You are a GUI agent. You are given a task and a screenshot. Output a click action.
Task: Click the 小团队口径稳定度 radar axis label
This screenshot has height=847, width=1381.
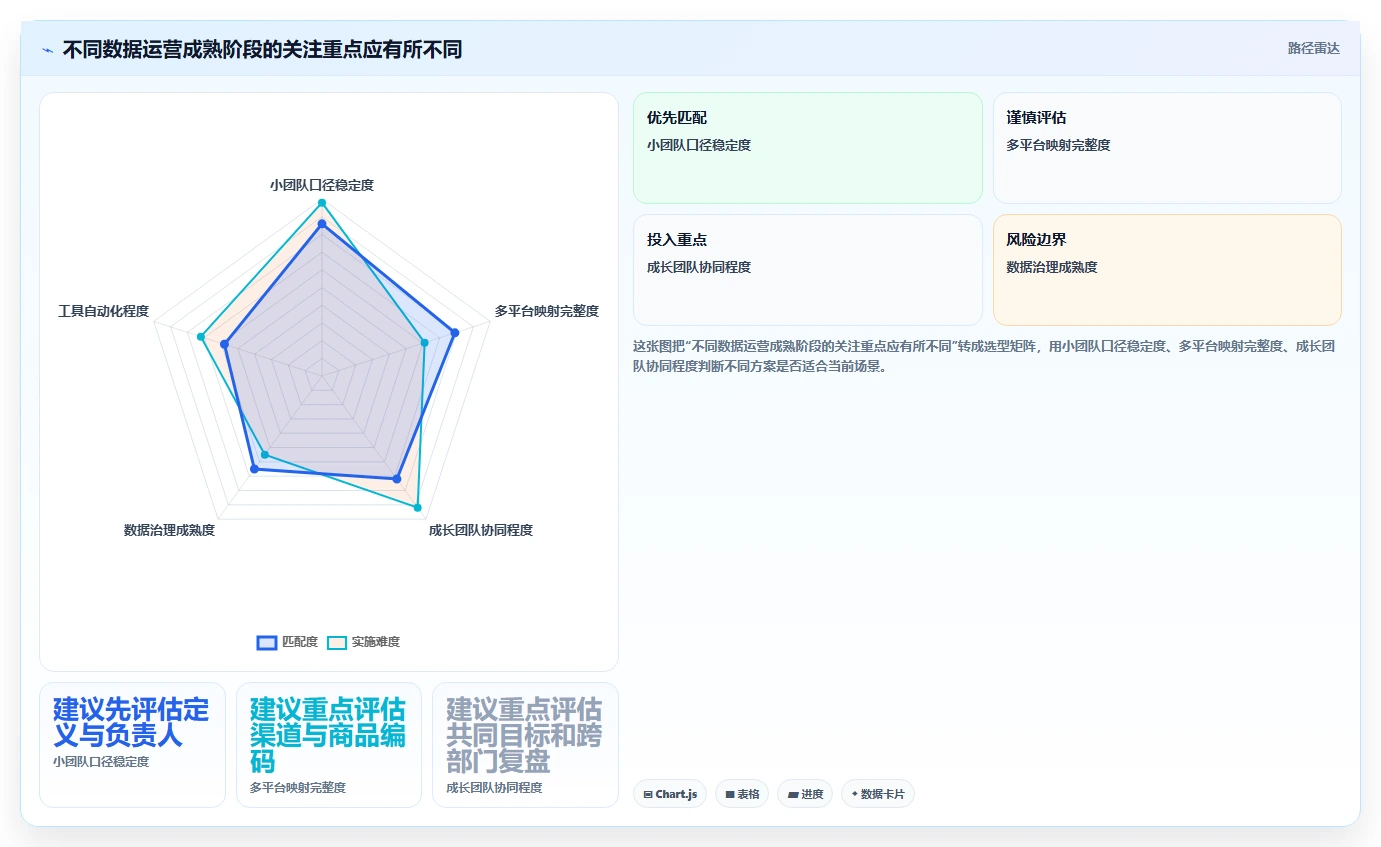(322, 185)
